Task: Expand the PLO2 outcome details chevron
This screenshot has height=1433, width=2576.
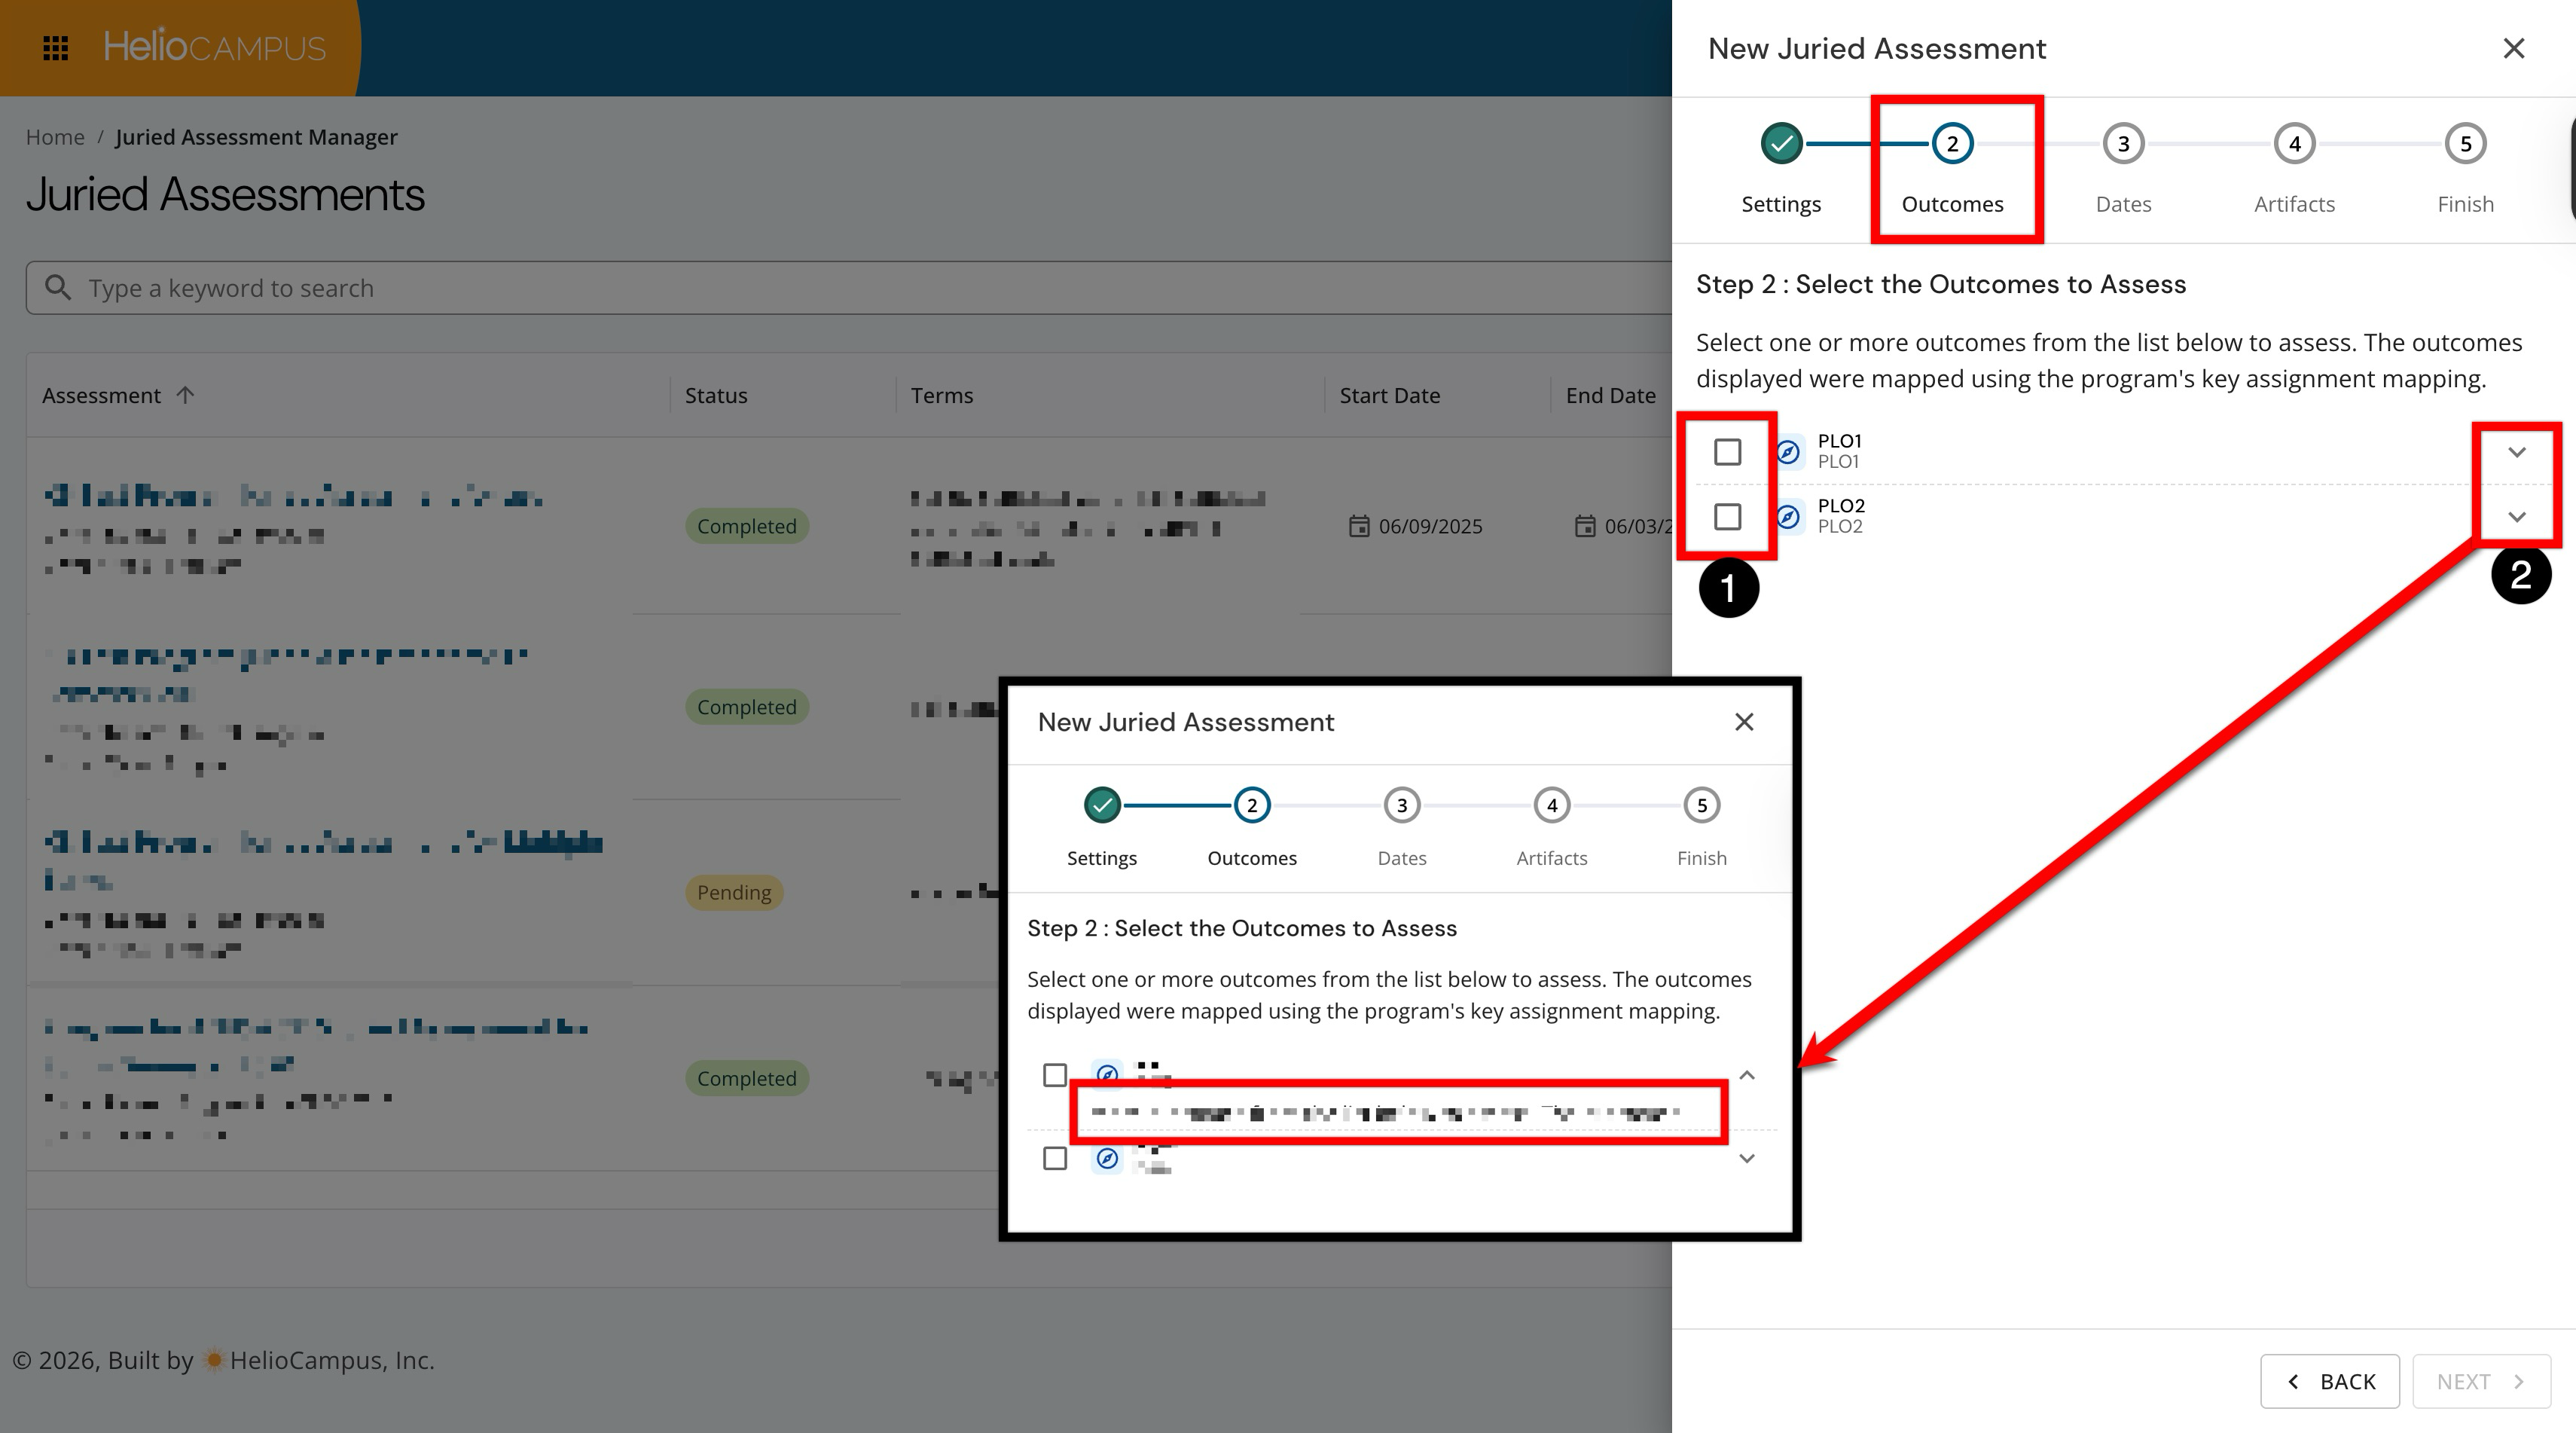Action: pyautogui.click(x=2517, y=517)
